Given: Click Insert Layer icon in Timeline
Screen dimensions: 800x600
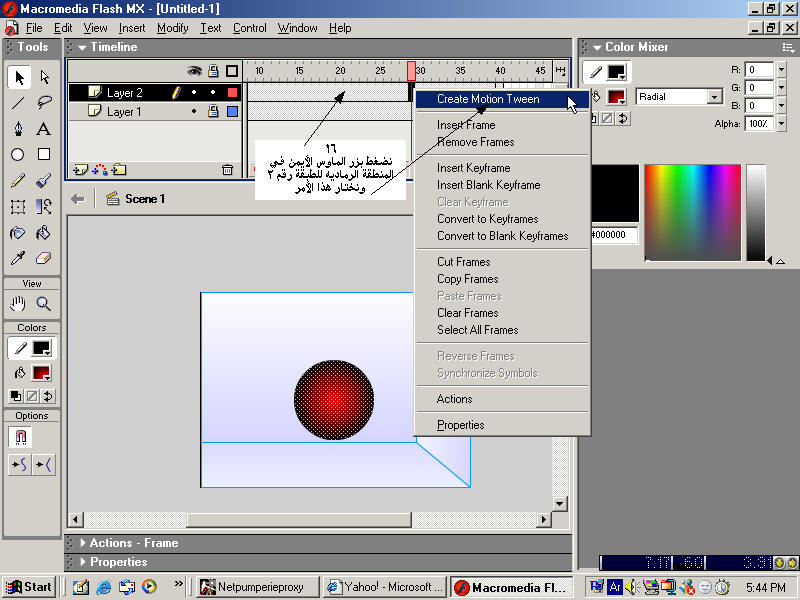Looking at the screenshot, I should pos(80,169).
